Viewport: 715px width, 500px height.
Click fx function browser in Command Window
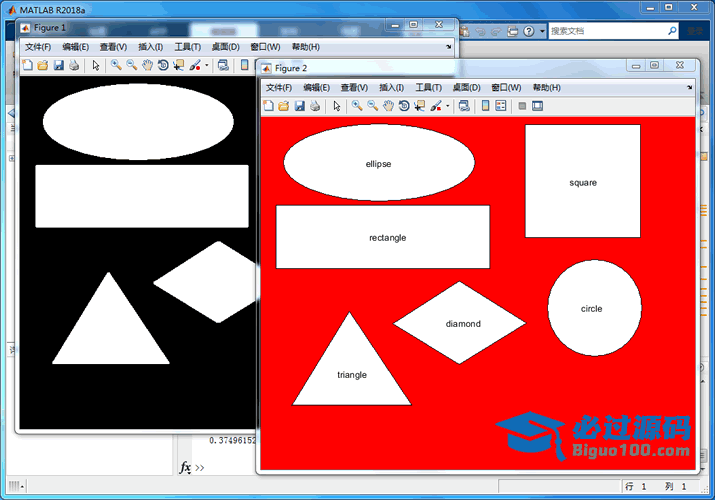[185, 468]
